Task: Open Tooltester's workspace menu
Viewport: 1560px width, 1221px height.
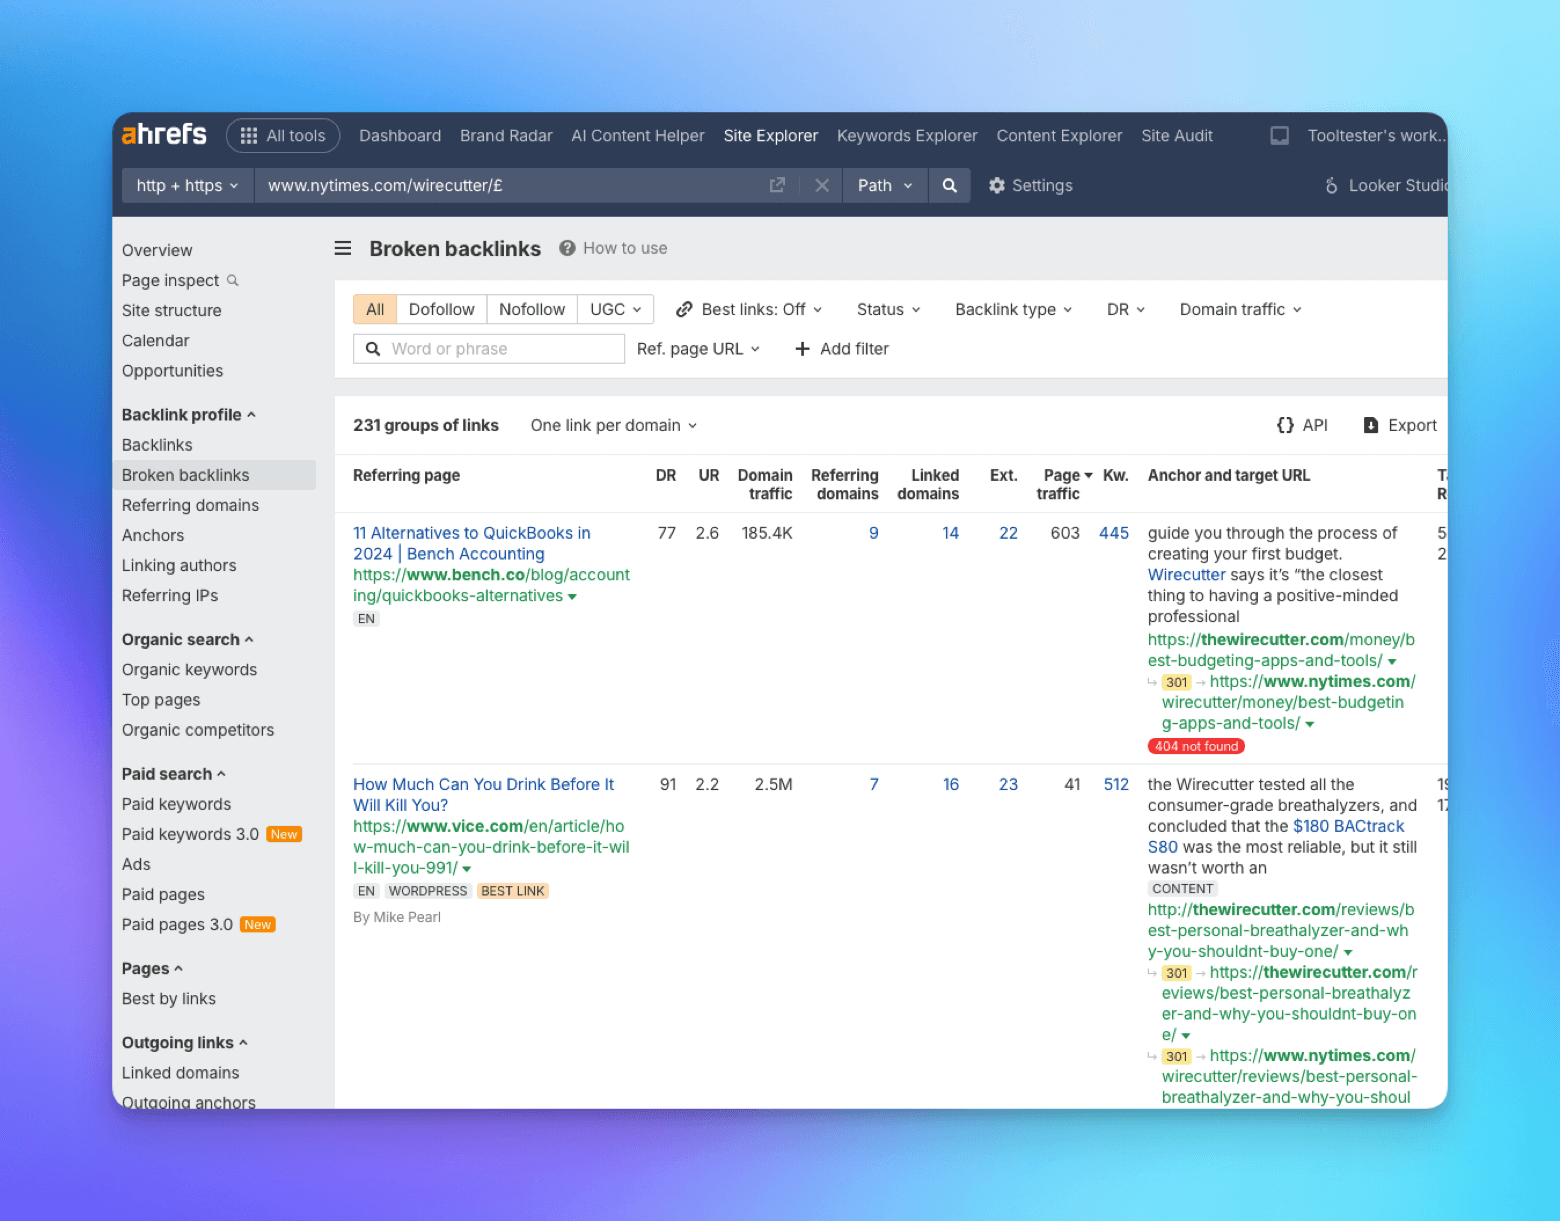Action: coord(1376,136)
